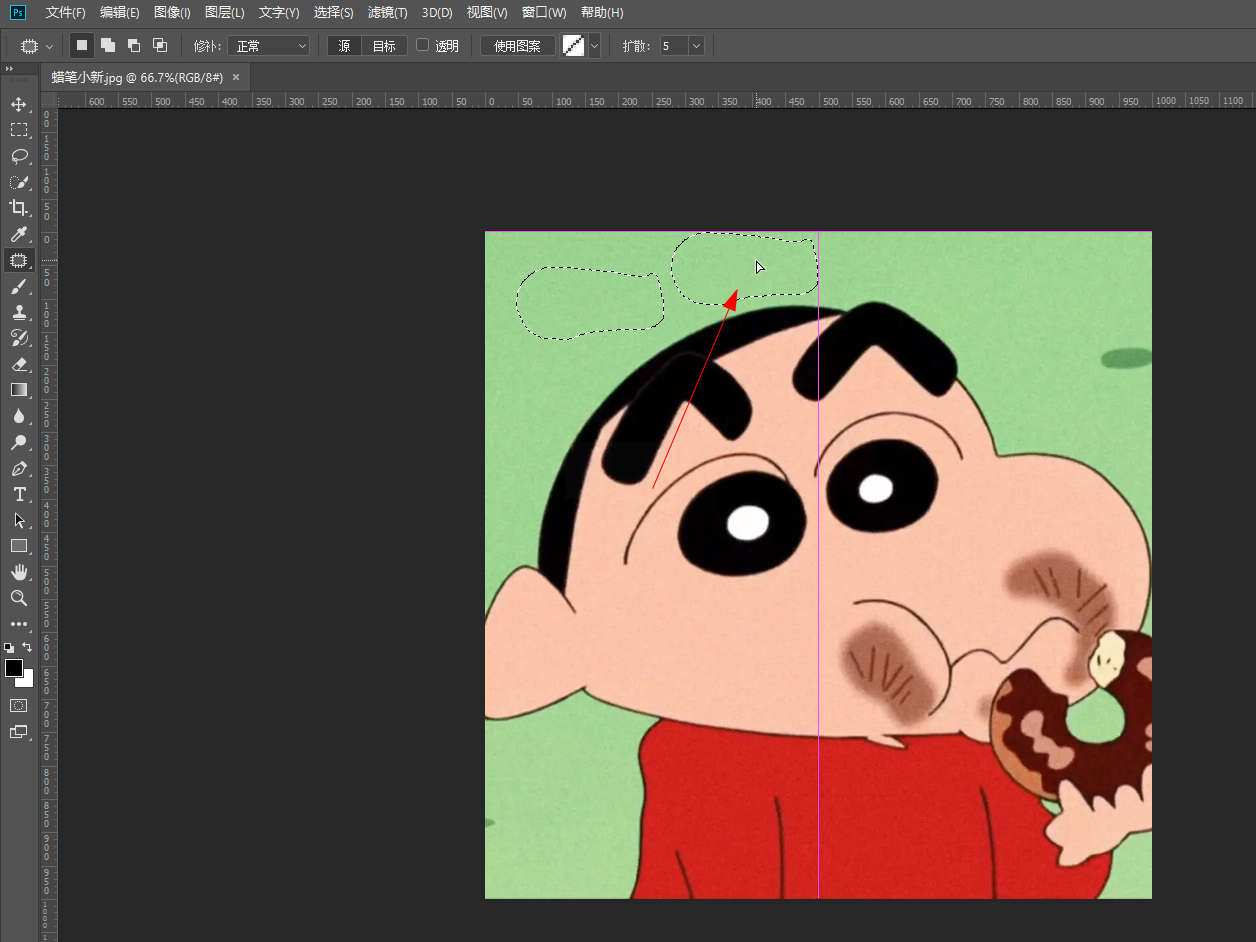The width and height of the screenshot is (1256, 942).
Task: Choose Subtract from Selection mode
Action: tap(134, 46)
